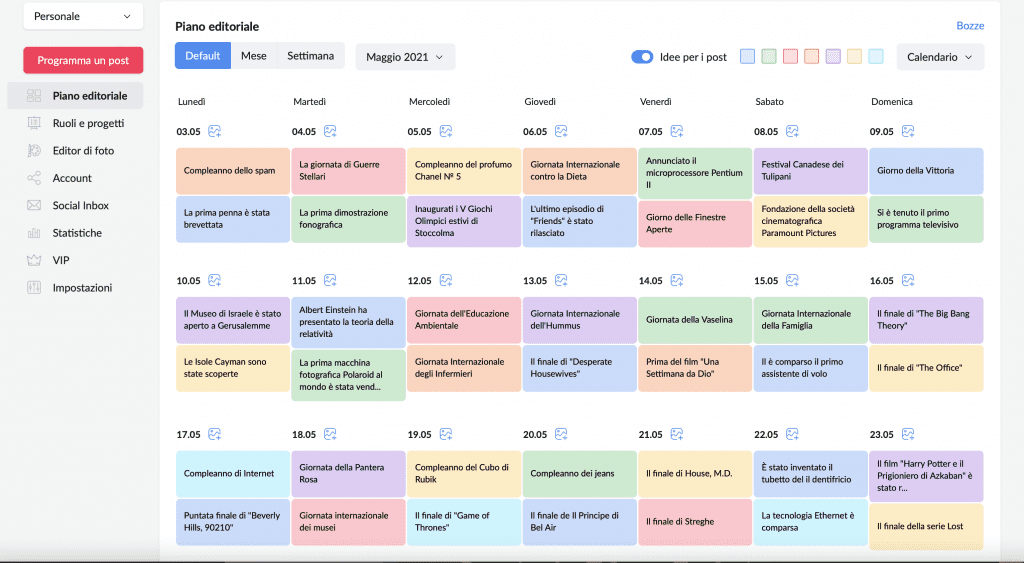Click the Programma un post button
This screenshot has width=1024, height=563.
coord(83,60)
